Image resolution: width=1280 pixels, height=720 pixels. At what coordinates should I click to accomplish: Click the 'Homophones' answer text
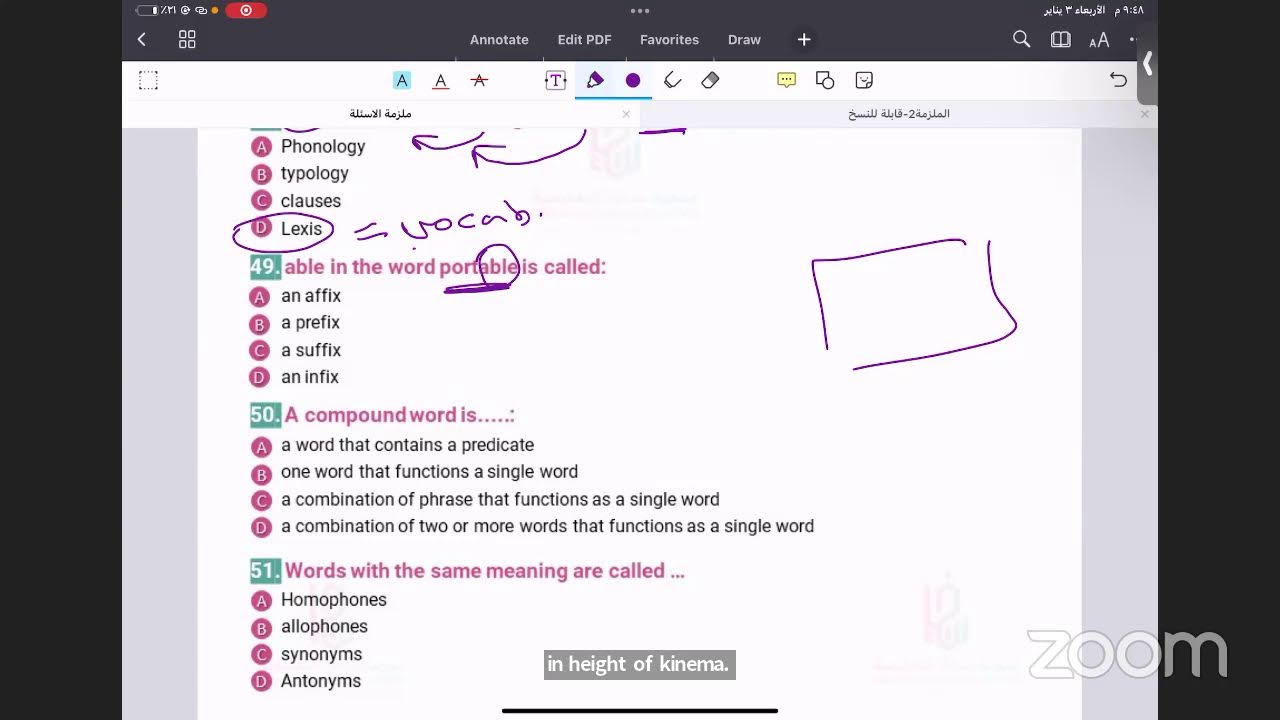(x=334, y=600)
